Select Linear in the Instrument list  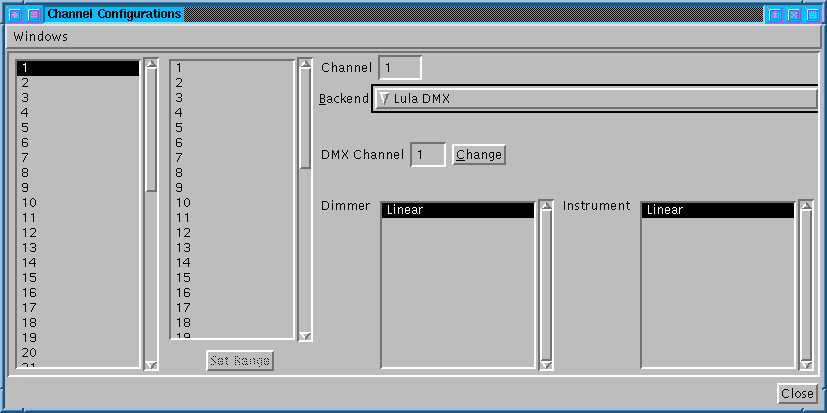(x=717, y=211)
